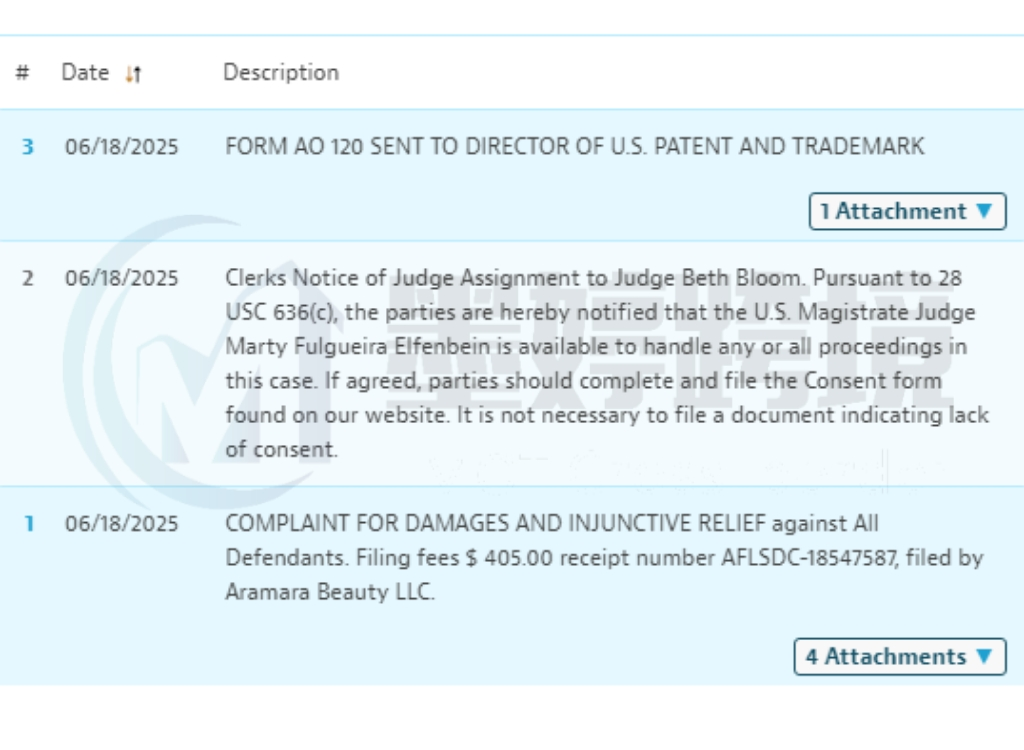Open docket entry number 1 link
The height and width of the screenshot is (750, 1024).
pos(28,524)
